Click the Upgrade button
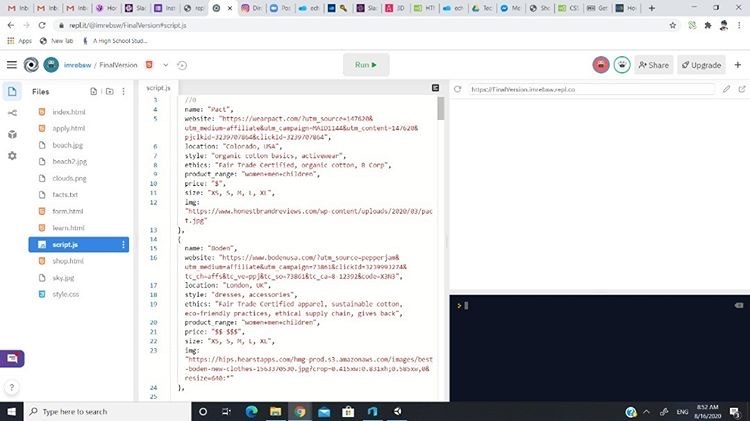The width and height of the screenshot is (750, 421). tap(701, 65)
